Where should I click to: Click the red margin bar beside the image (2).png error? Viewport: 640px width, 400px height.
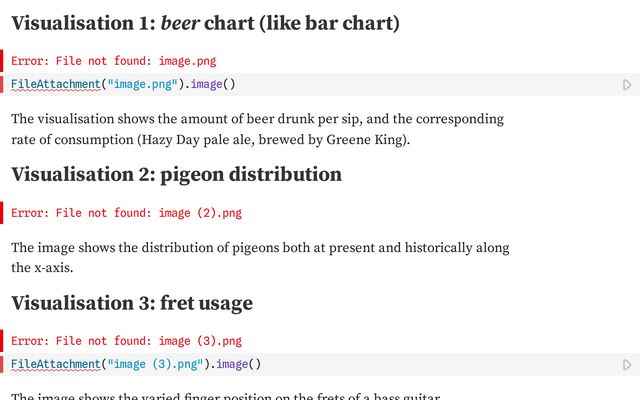[2, 213]
